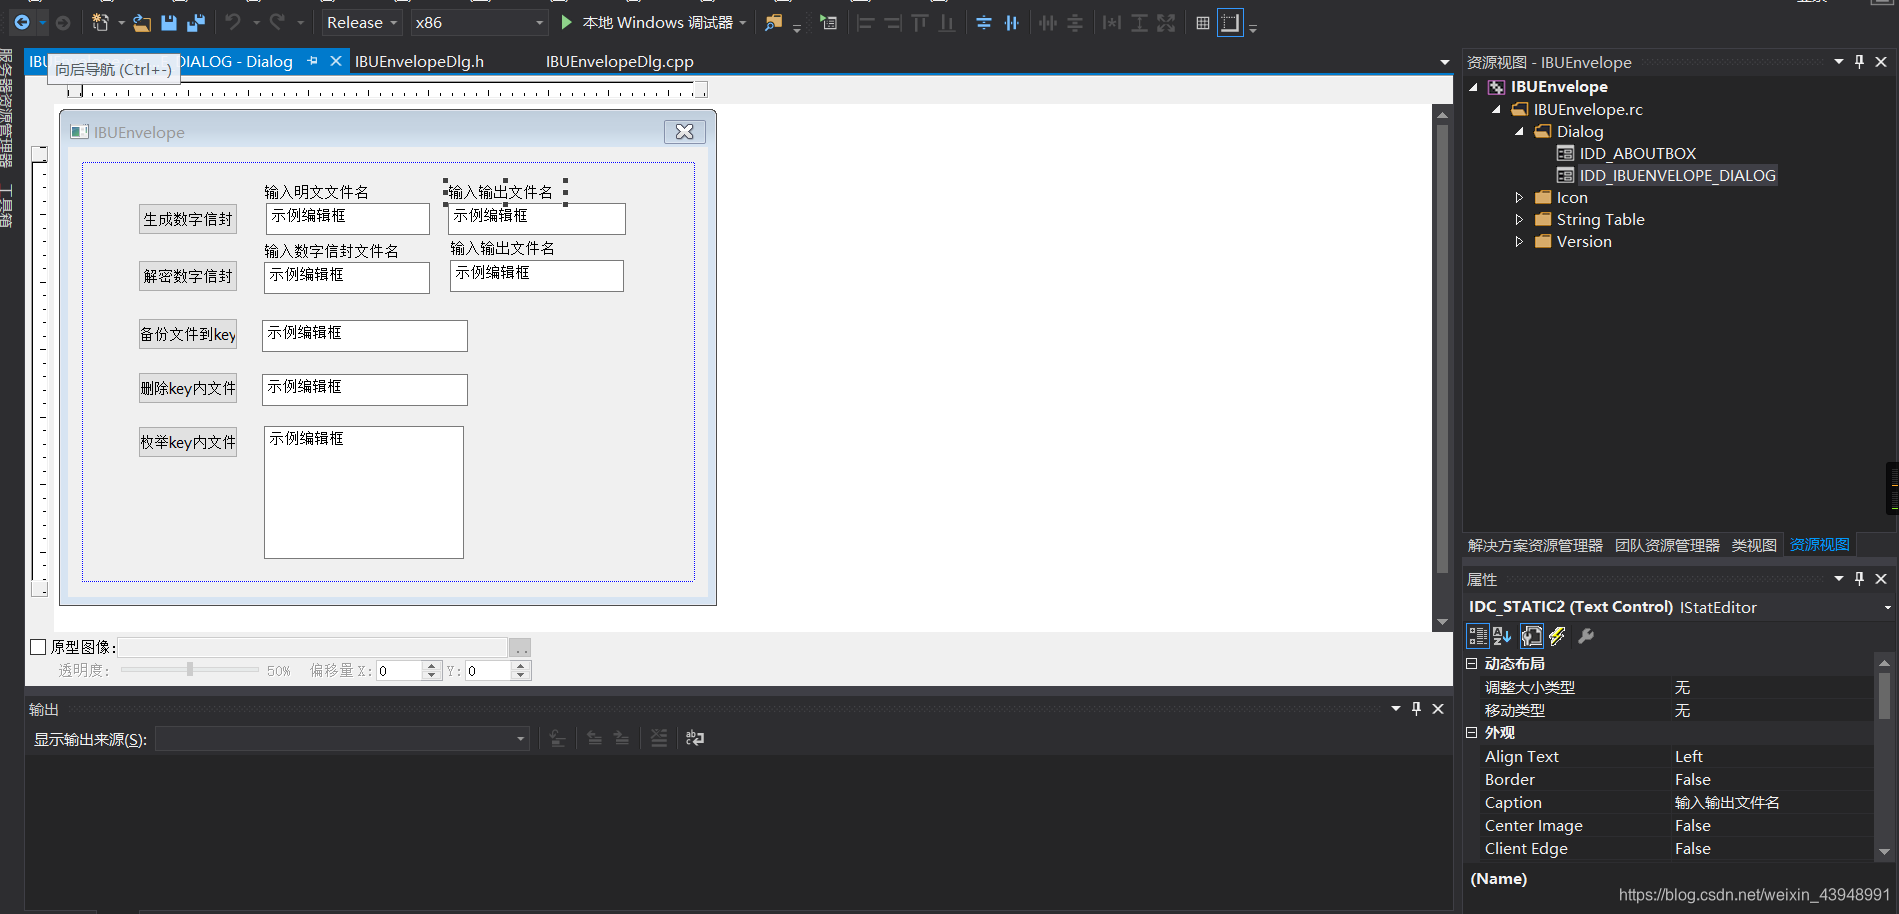Toggle the guides toolbar icon
This screenshot has width=1899, height=914.
pos(1230,22)
